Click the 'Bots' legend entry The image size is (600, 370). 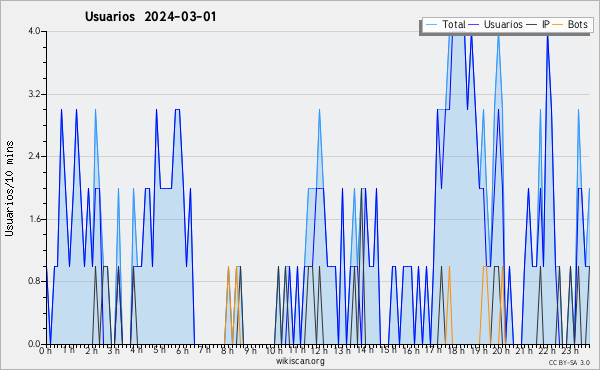point(577,24)
